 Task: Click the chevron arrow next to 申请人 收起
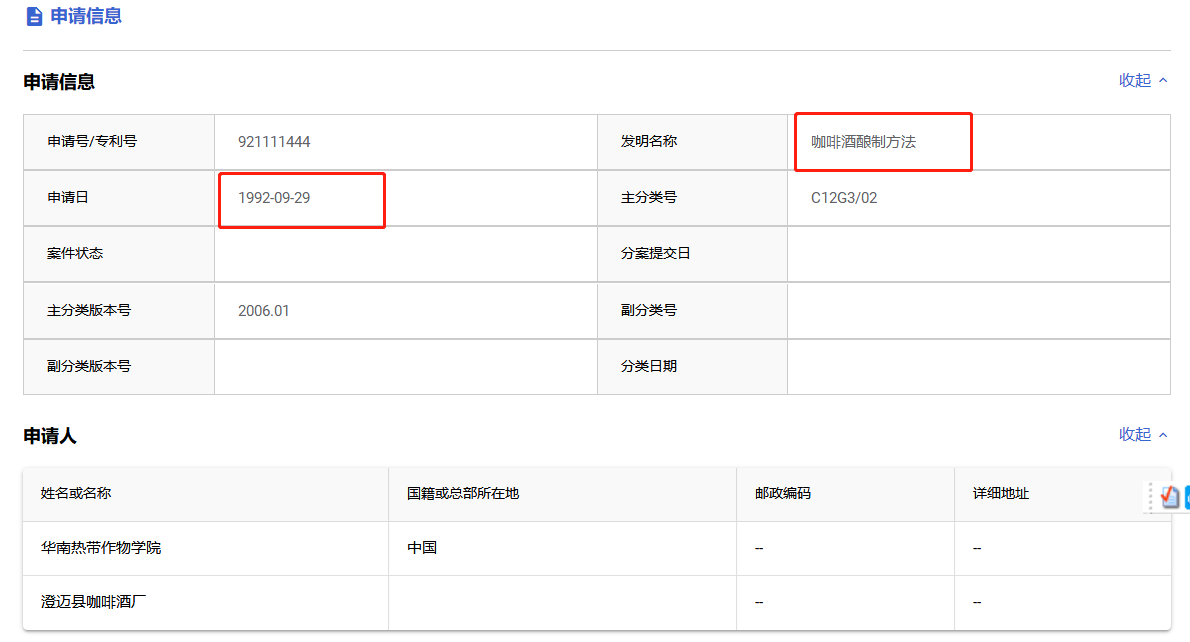click(x=1163, y=435)
